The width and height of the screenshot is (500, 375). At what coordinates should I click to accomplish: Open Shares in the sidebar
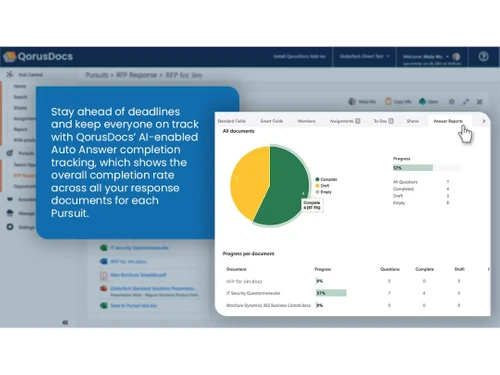(20, 108)
